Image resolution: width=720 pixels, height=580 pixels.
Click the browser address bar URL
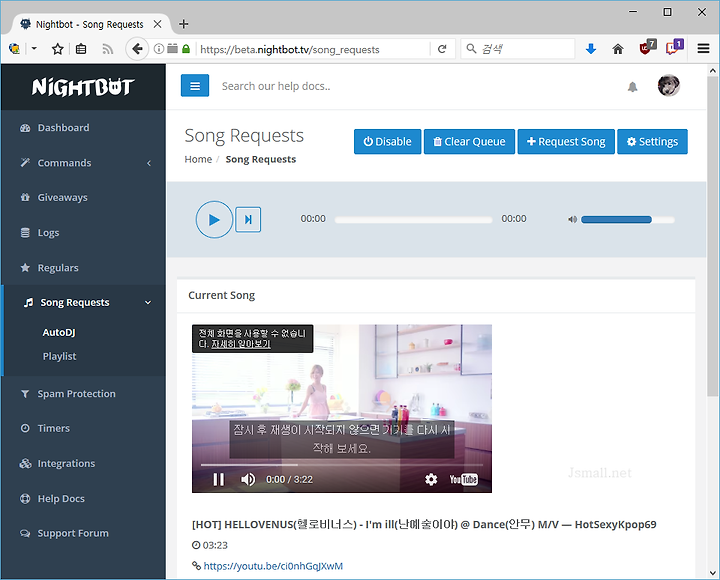(290, 49)
